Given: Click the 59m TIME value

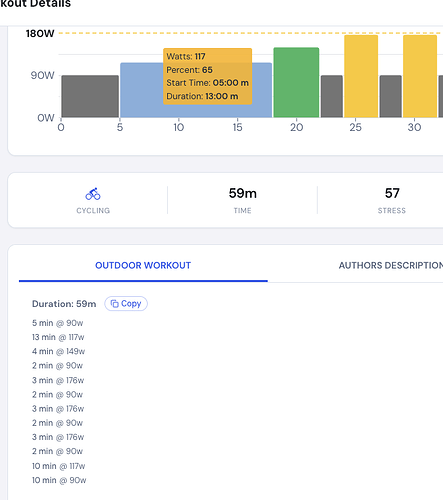Looking at the screenshot, I should [243, 193].
